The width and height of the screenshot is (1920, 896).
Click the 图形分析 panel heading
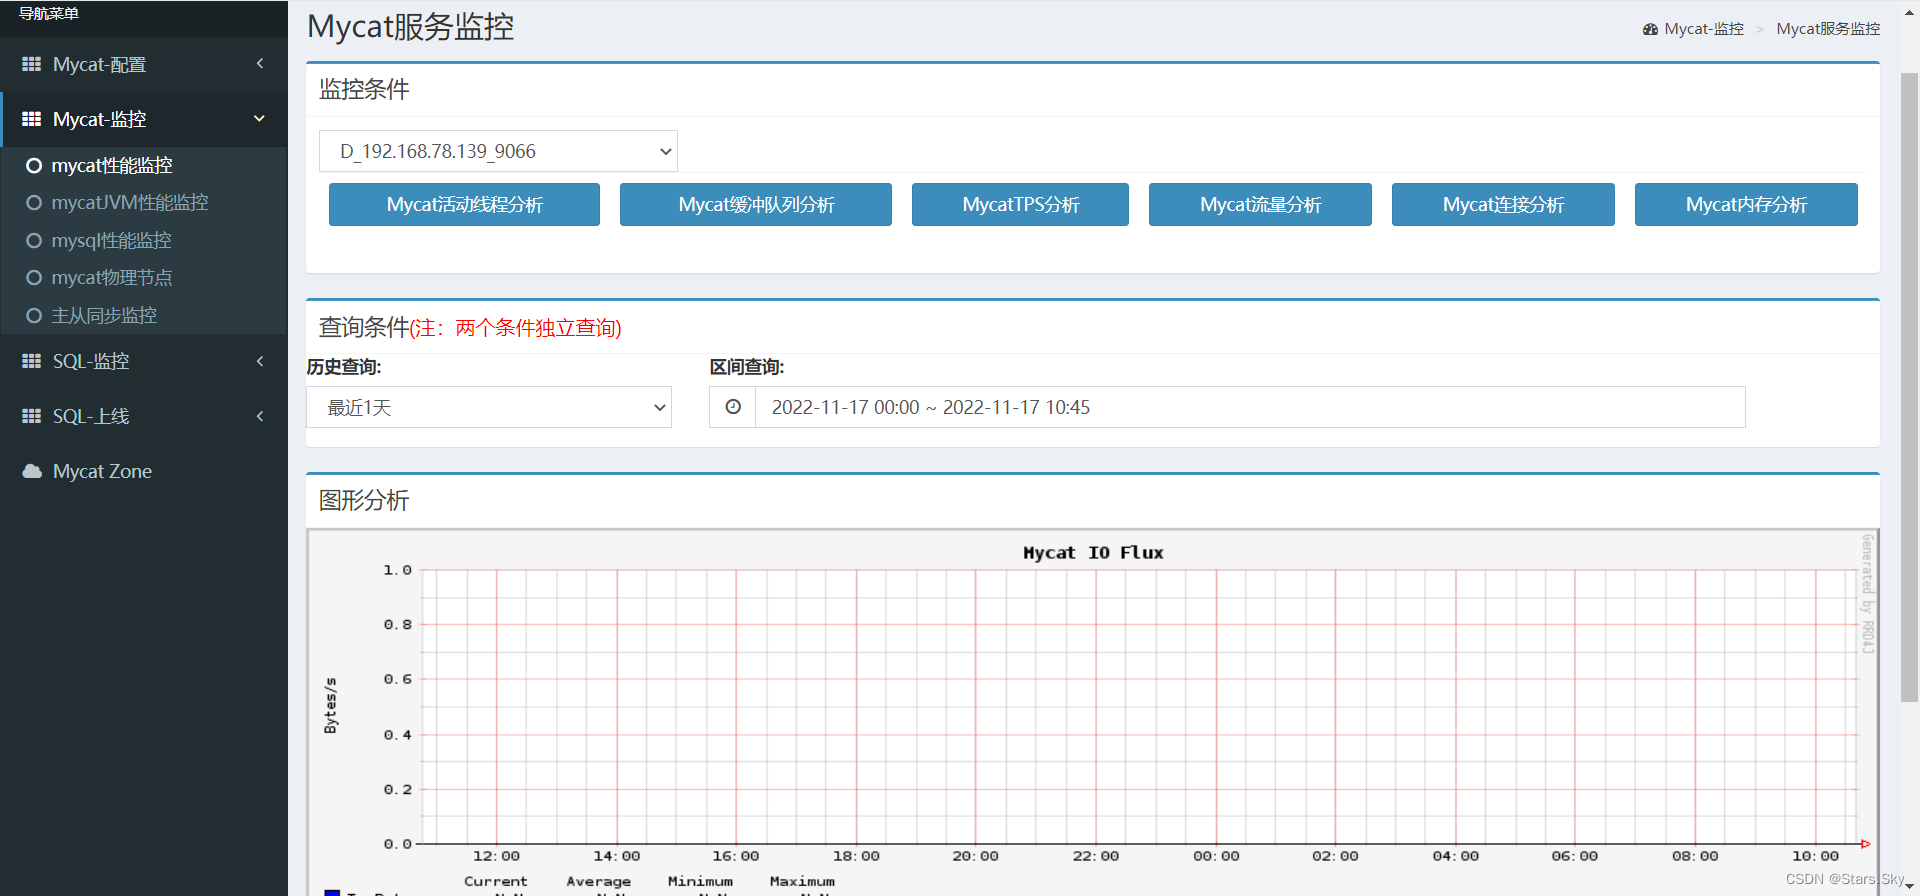pyautogui.click(x=364, y=500)
